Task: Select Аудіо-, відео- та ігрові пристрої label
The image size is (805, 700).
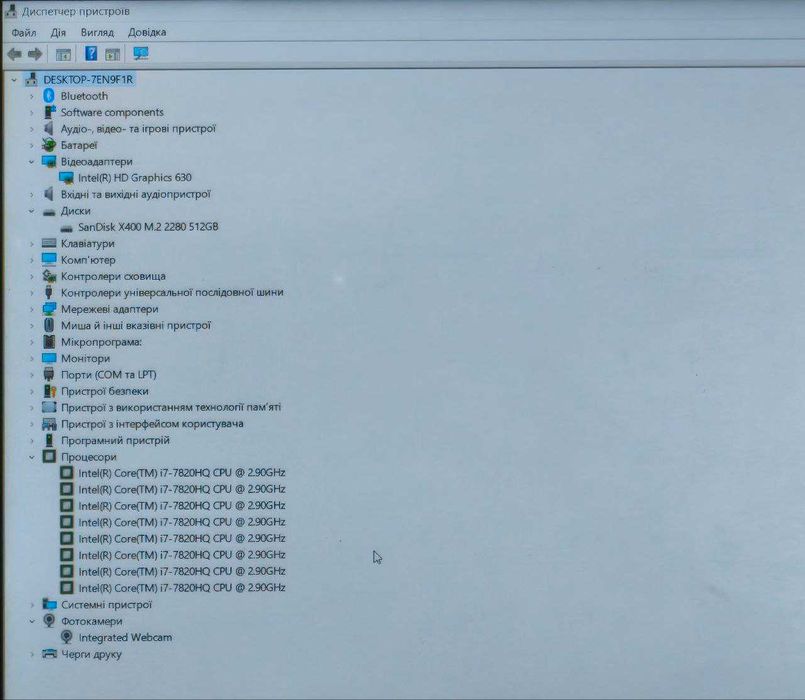Action: pos(138,128)
